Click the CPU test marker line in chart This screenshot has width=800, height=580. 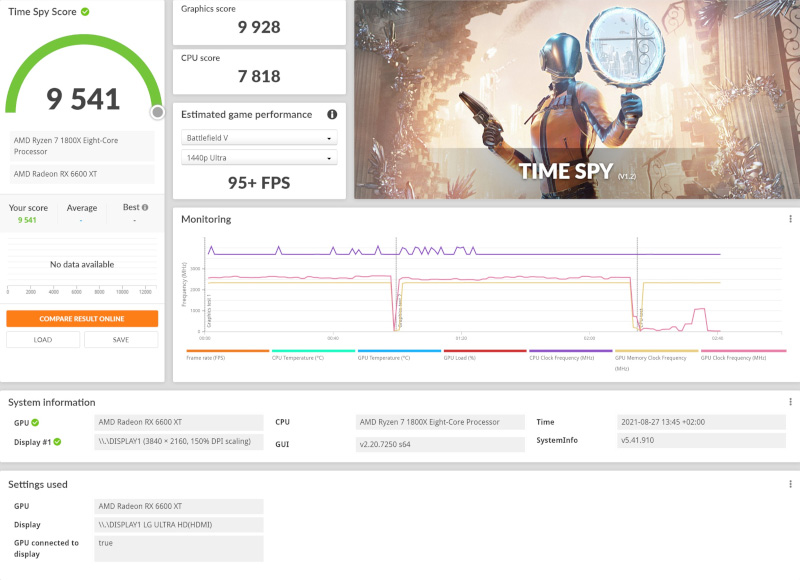point(638,284)
